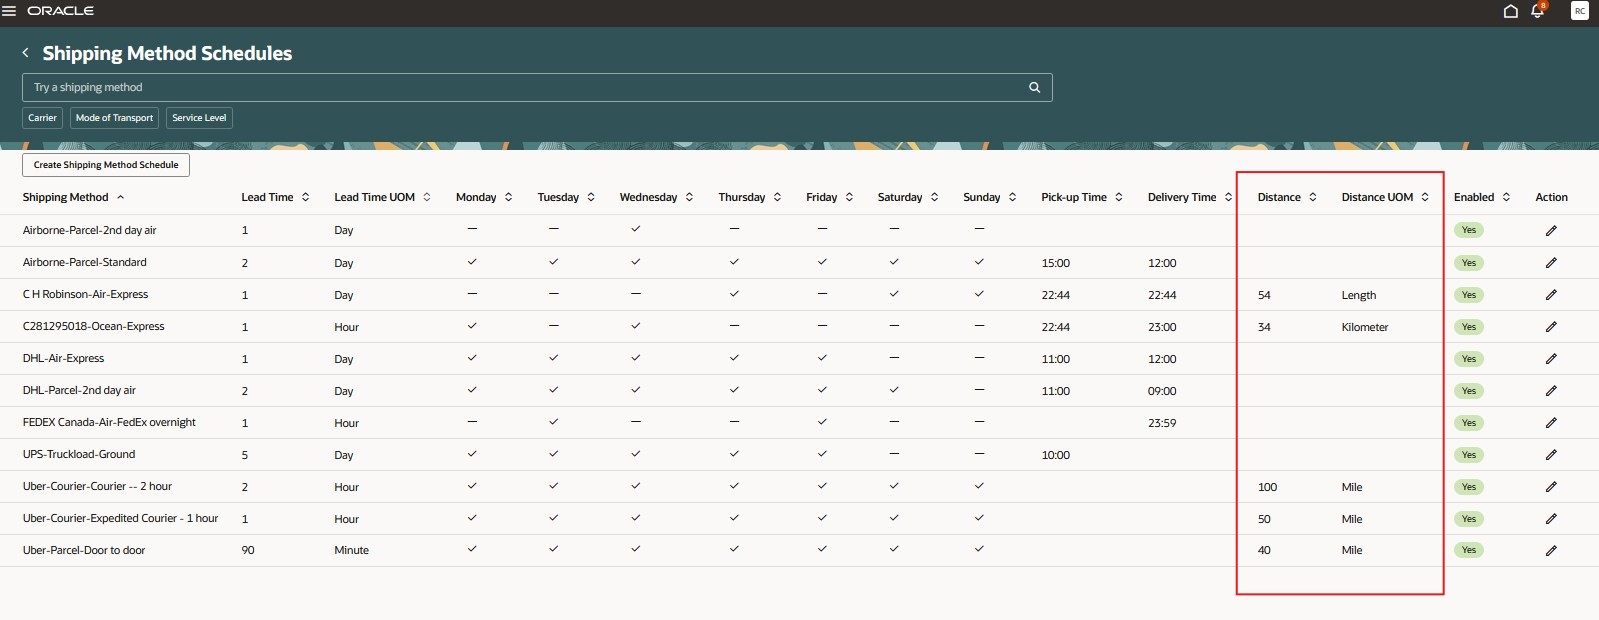Open the hamburger navigation menu

coord(9,11)
